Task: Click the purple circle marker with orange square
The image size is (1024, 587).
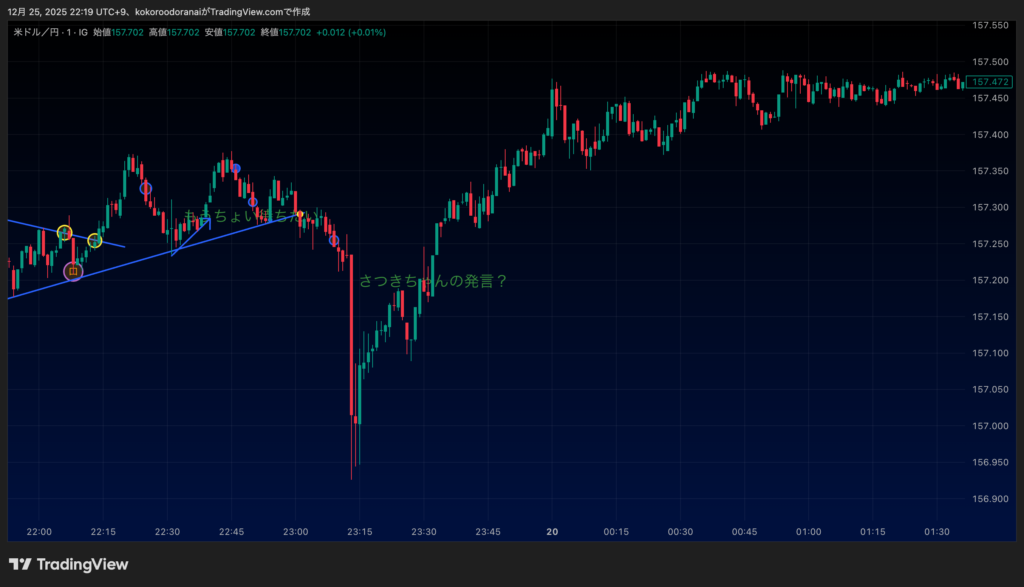Action: pos(73,271)
